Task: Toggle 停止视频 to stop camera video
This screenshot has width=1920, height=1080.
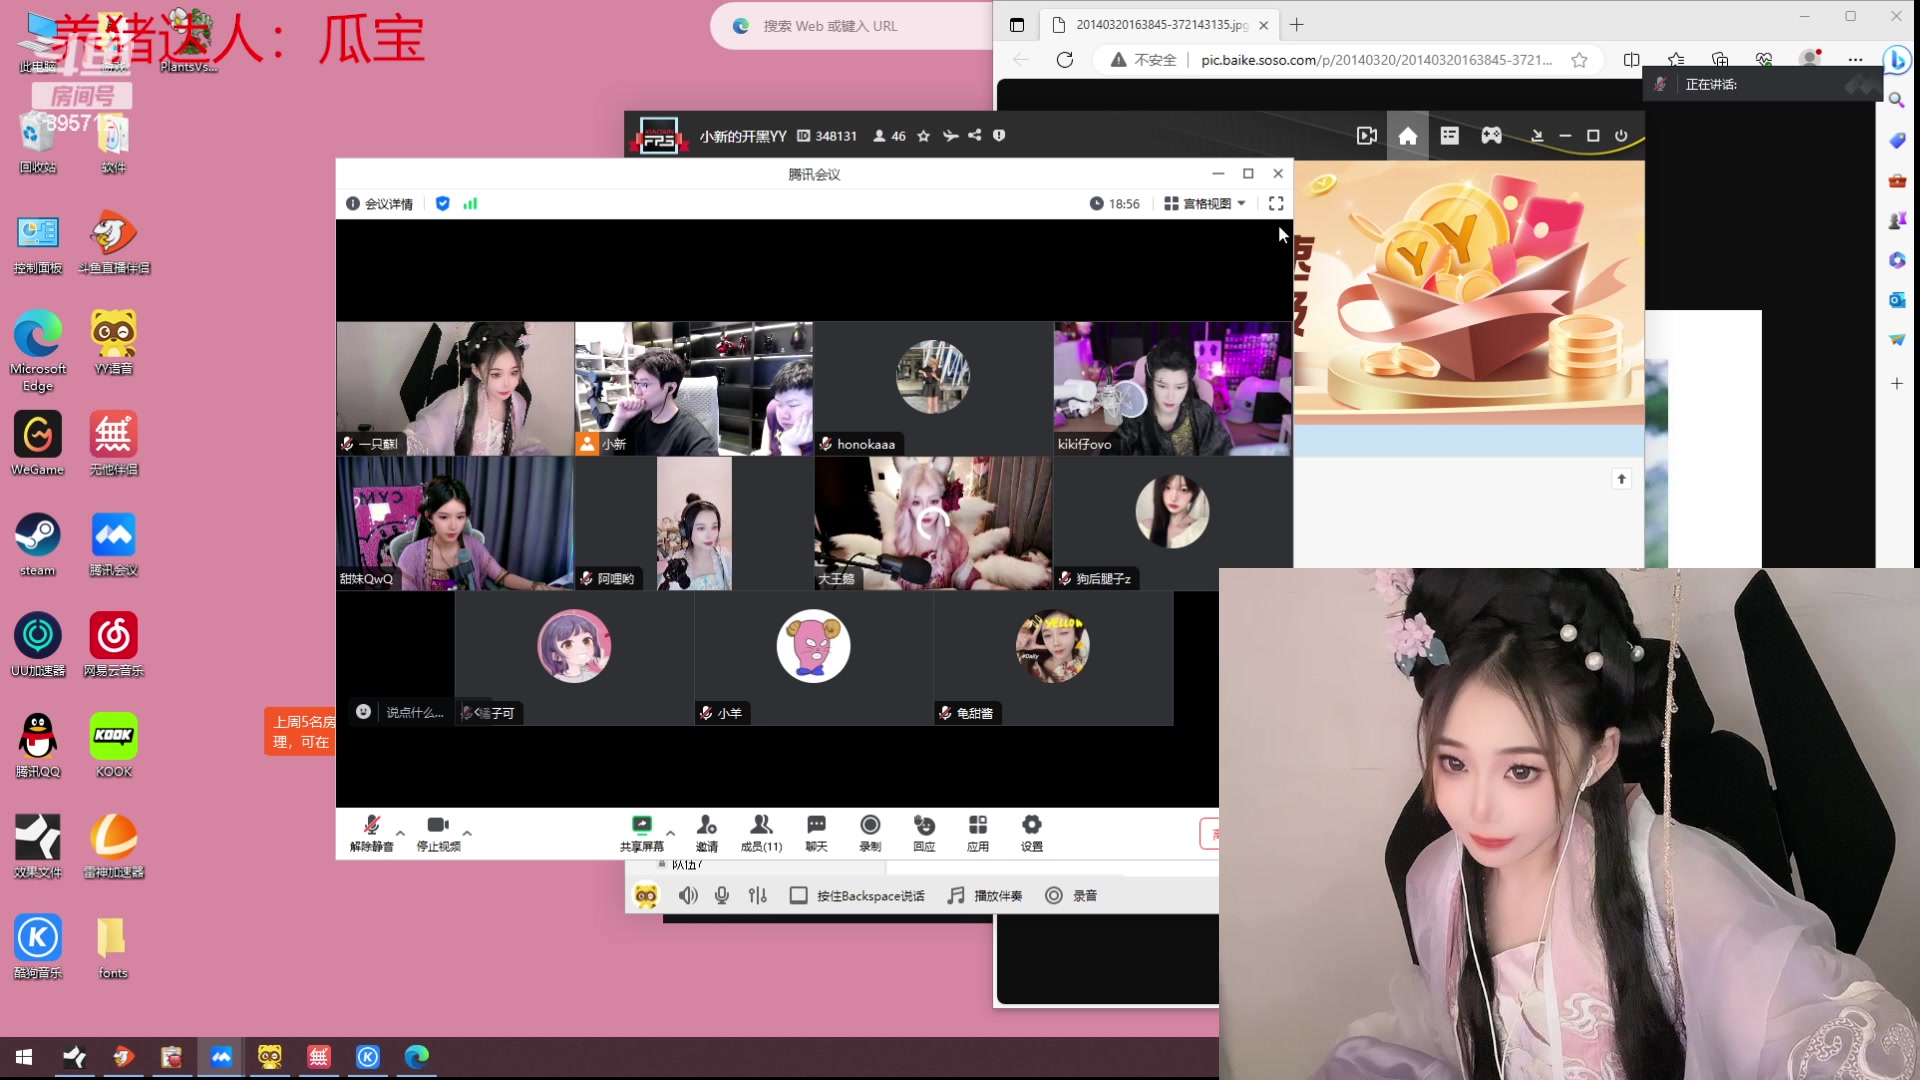Action: [x=437, y=828]
